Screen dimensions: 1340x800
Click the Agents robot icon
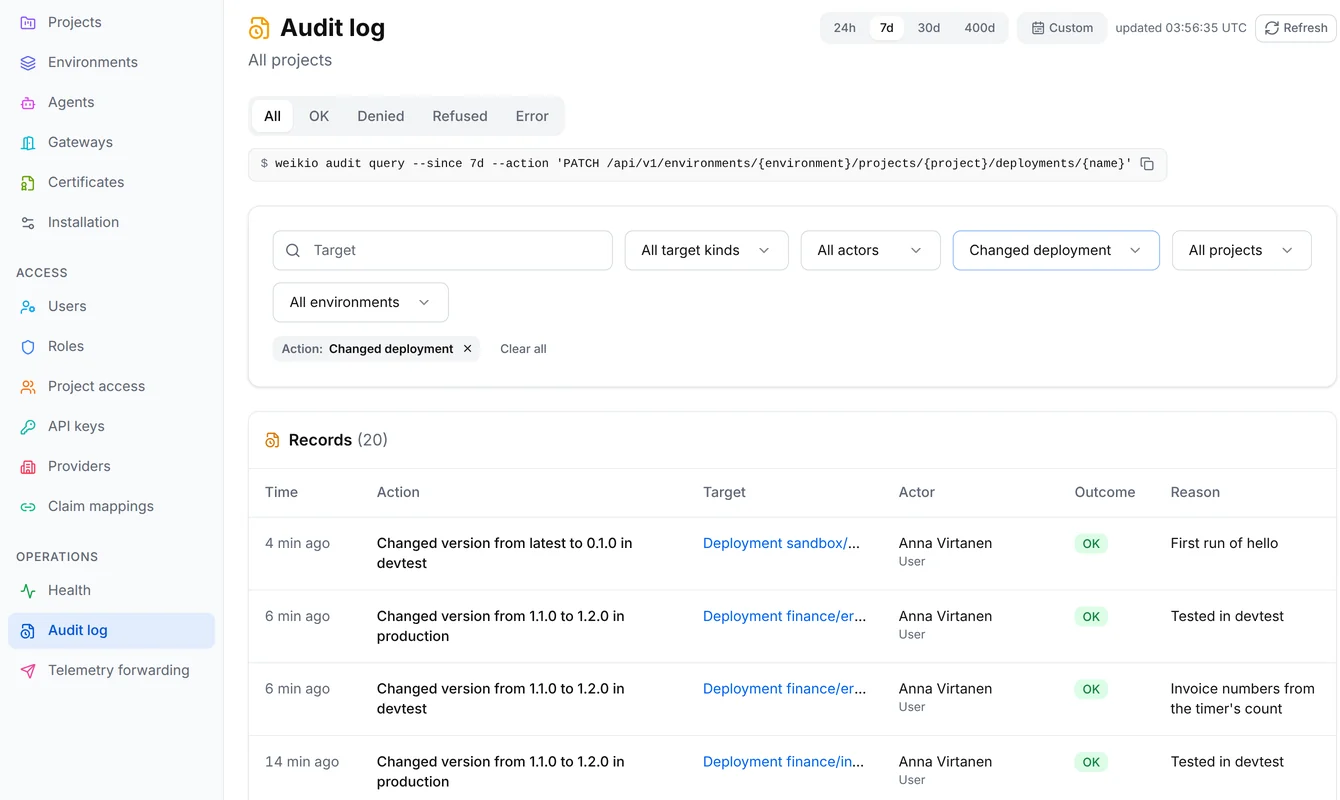(28, 102)
